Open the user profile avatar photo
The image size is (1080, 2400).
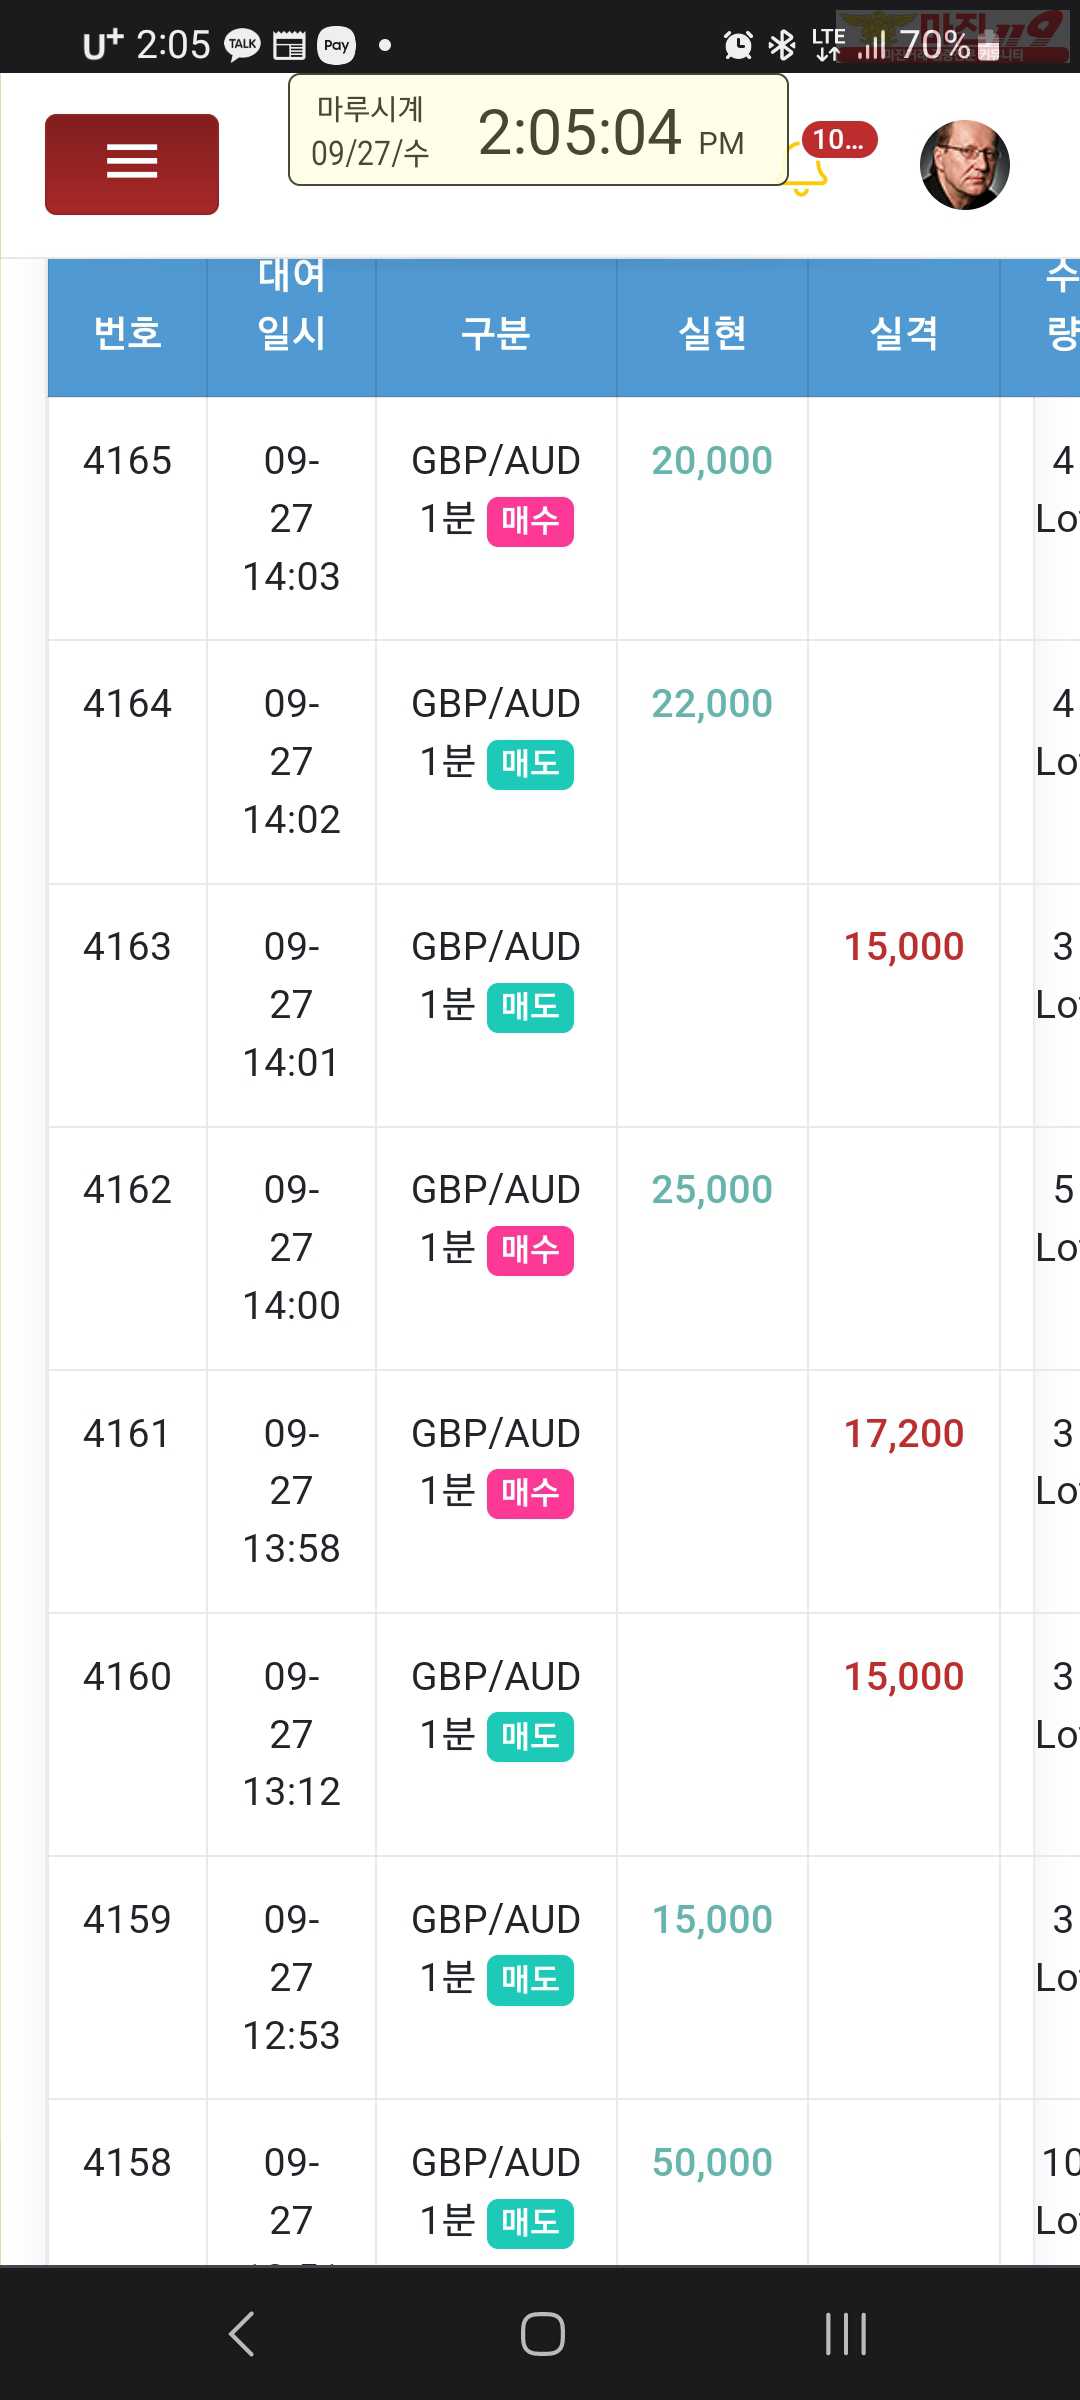click(965, 165)
